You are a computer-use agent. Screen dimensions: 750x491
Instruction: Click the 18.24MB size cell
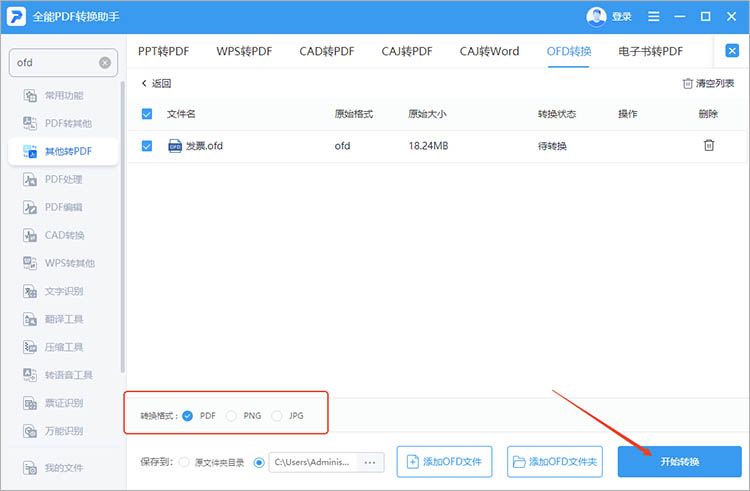(429, 146)
